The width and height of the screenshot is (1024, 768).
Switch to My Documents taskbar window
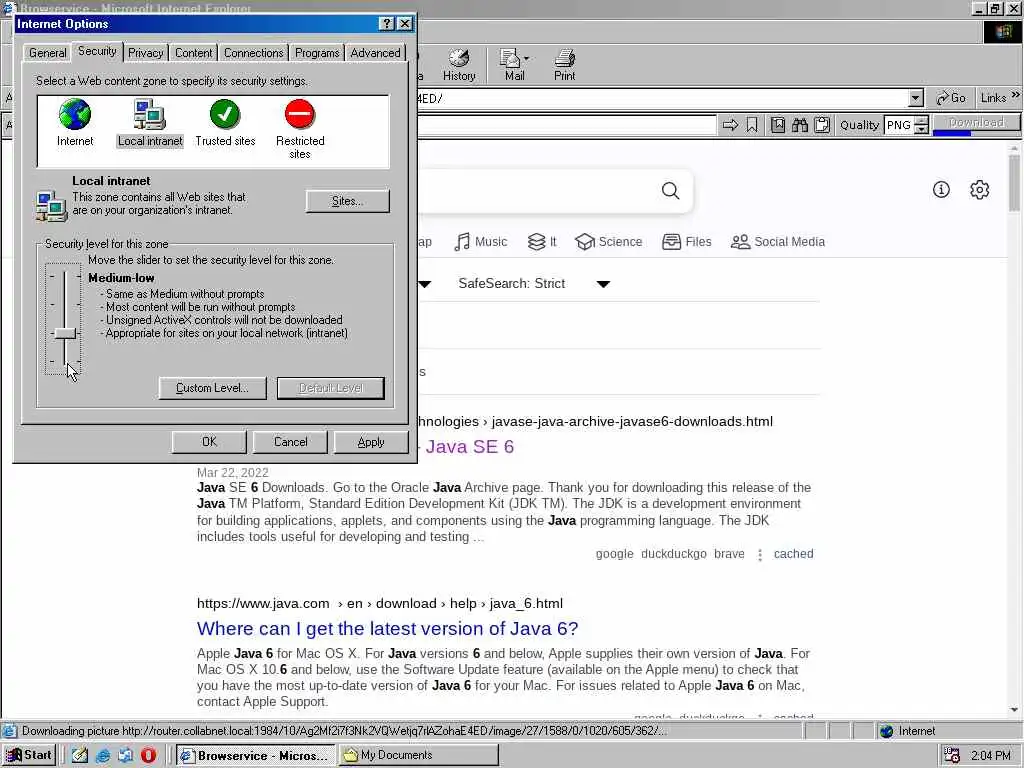tap(419, 755)
